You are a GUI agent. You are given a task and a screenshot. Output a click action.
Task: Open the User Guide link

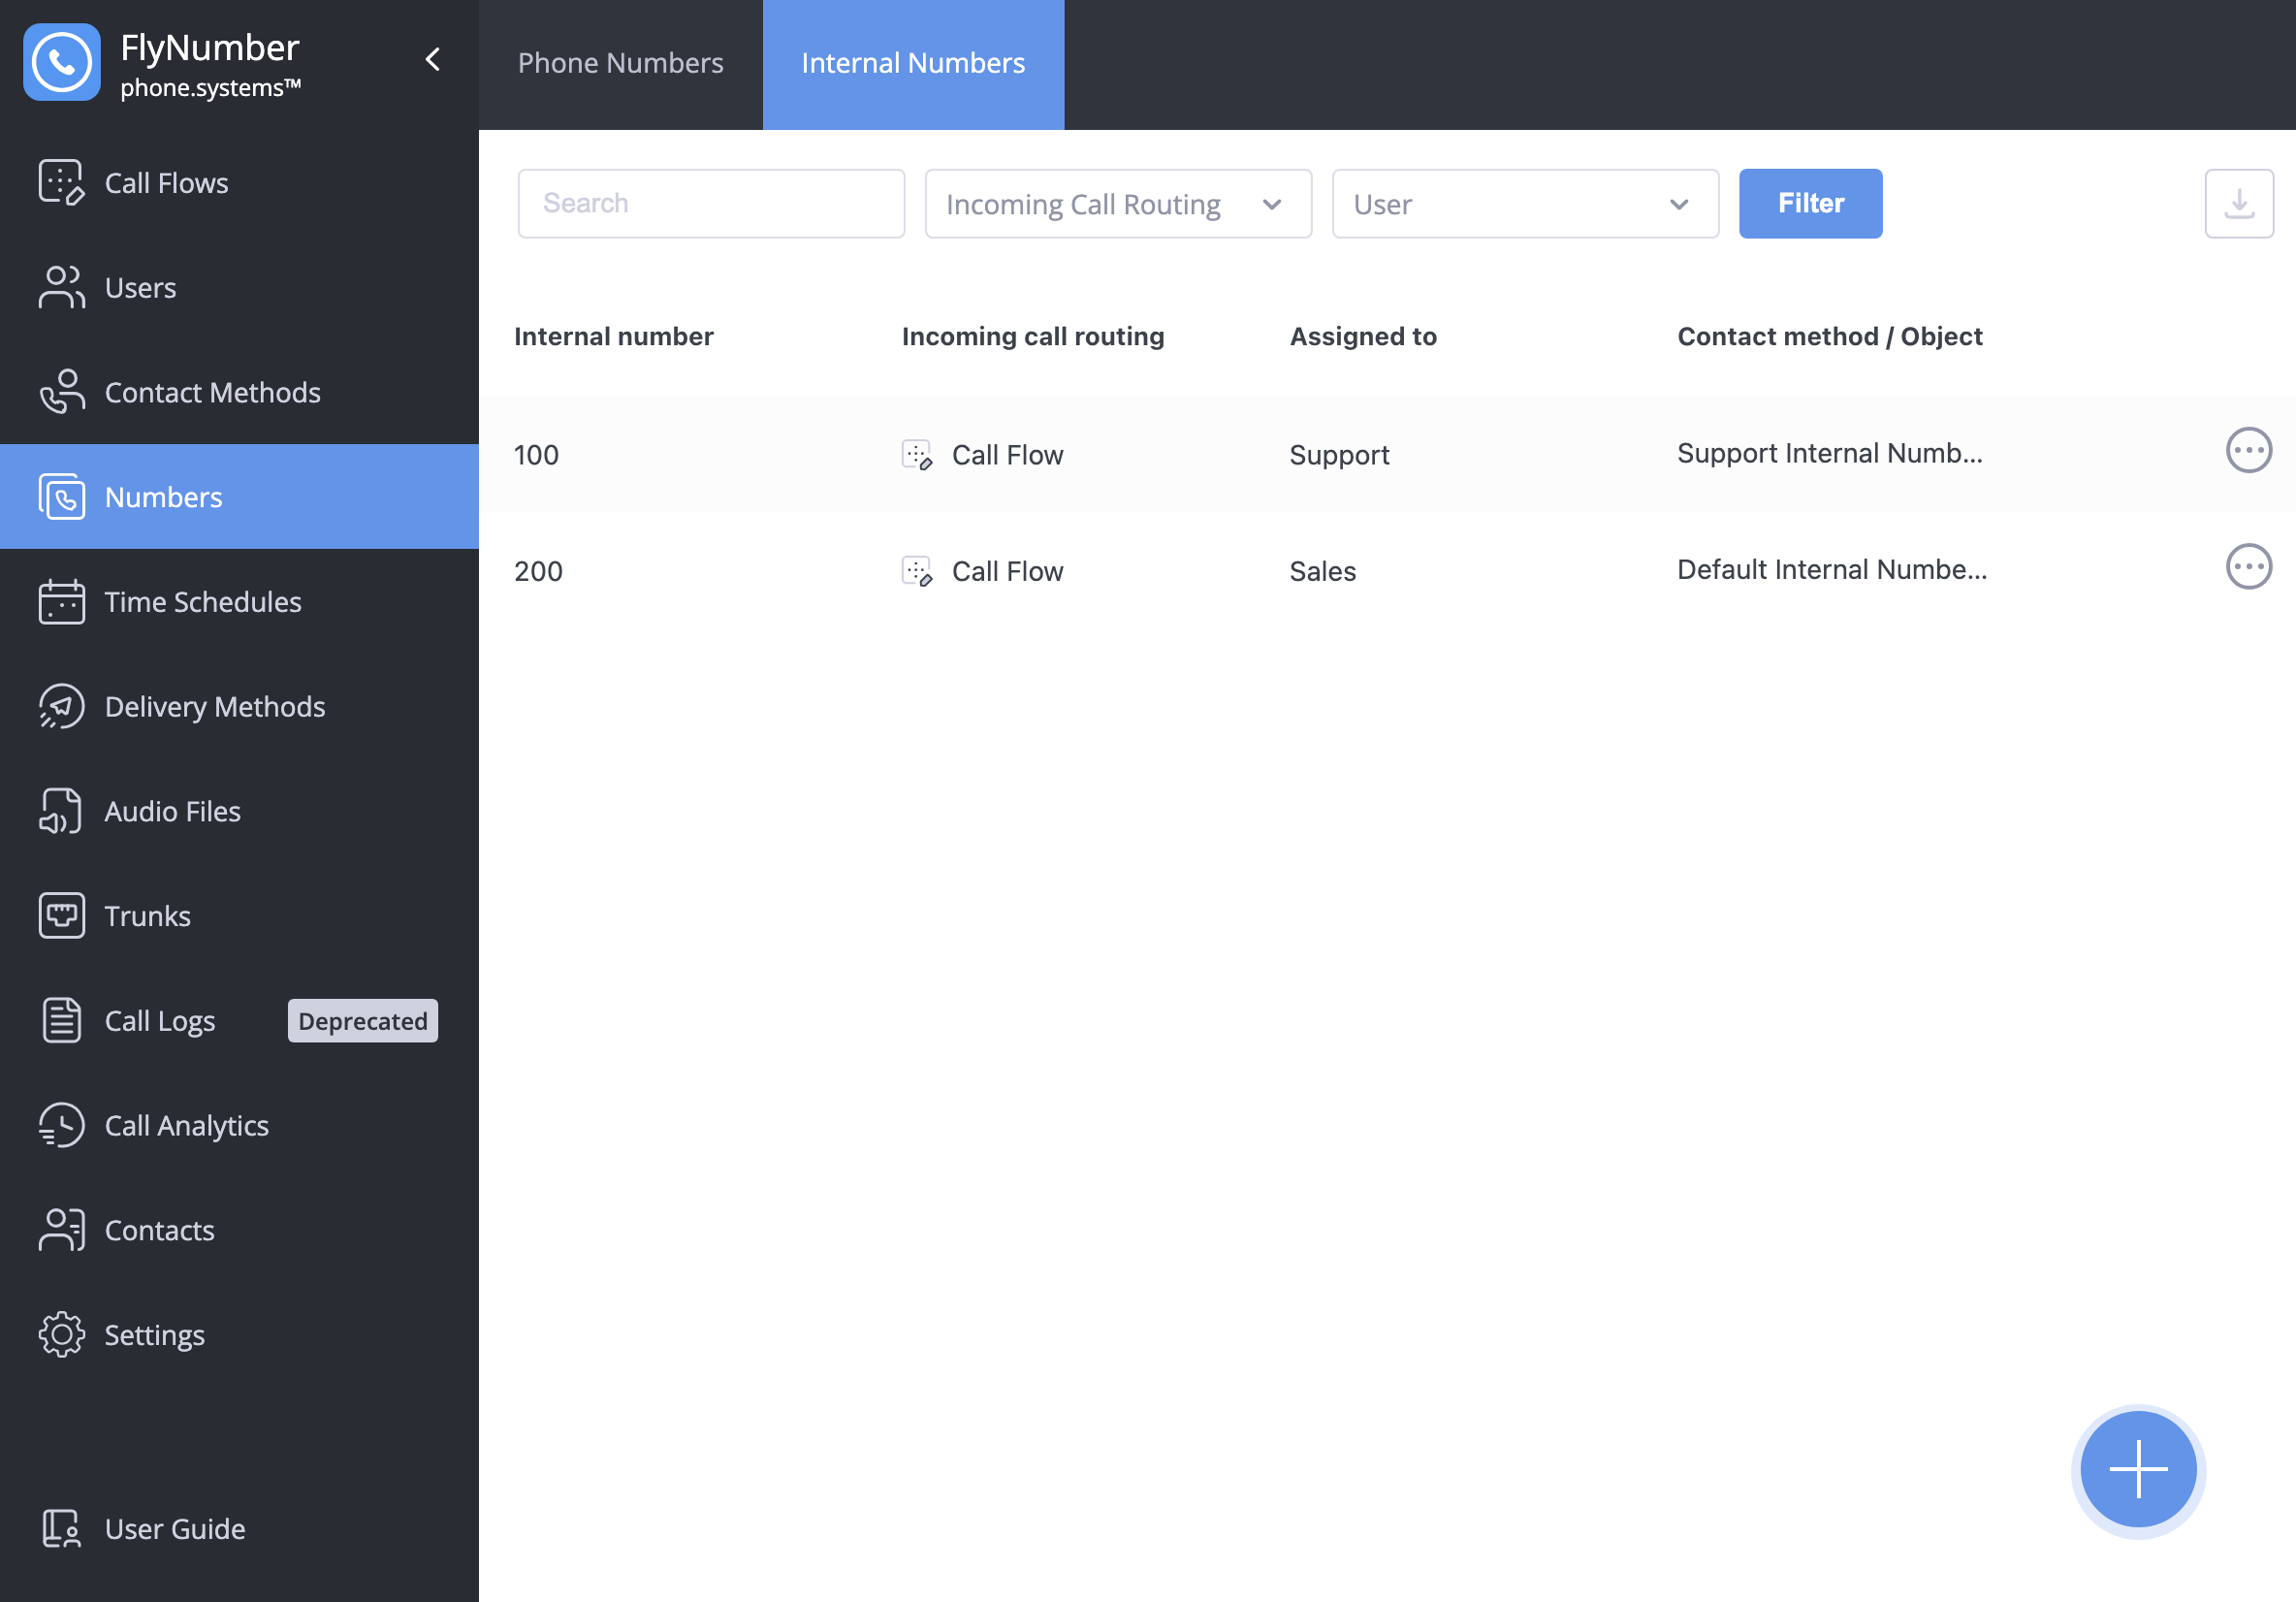(175, 1529)
